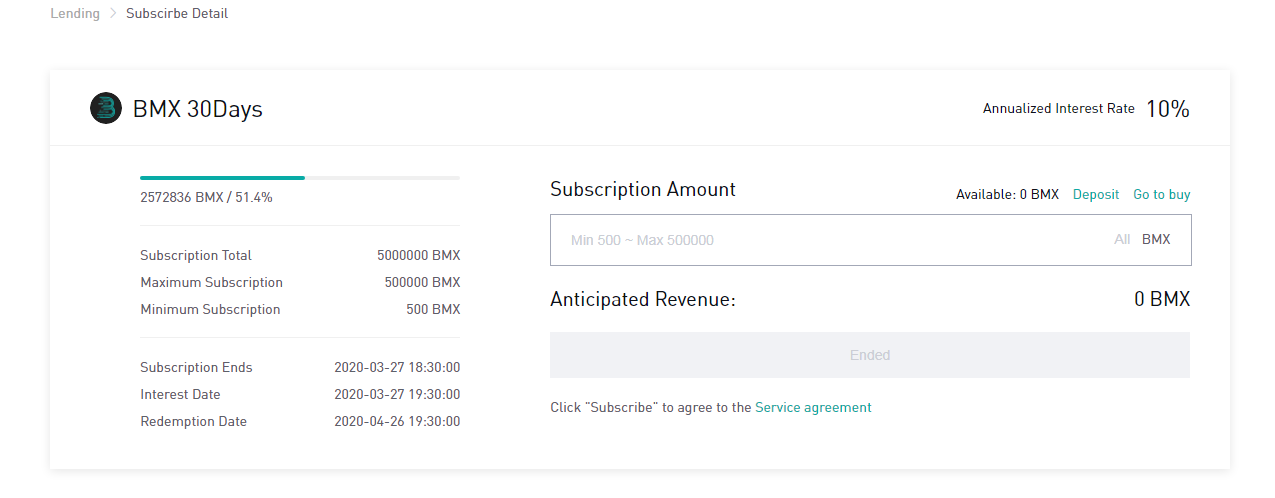Image resolution: width=1275 pixels, height=498 pixels.
Task: Click the disabled Ended button
Action: click(x=869, y=355)
